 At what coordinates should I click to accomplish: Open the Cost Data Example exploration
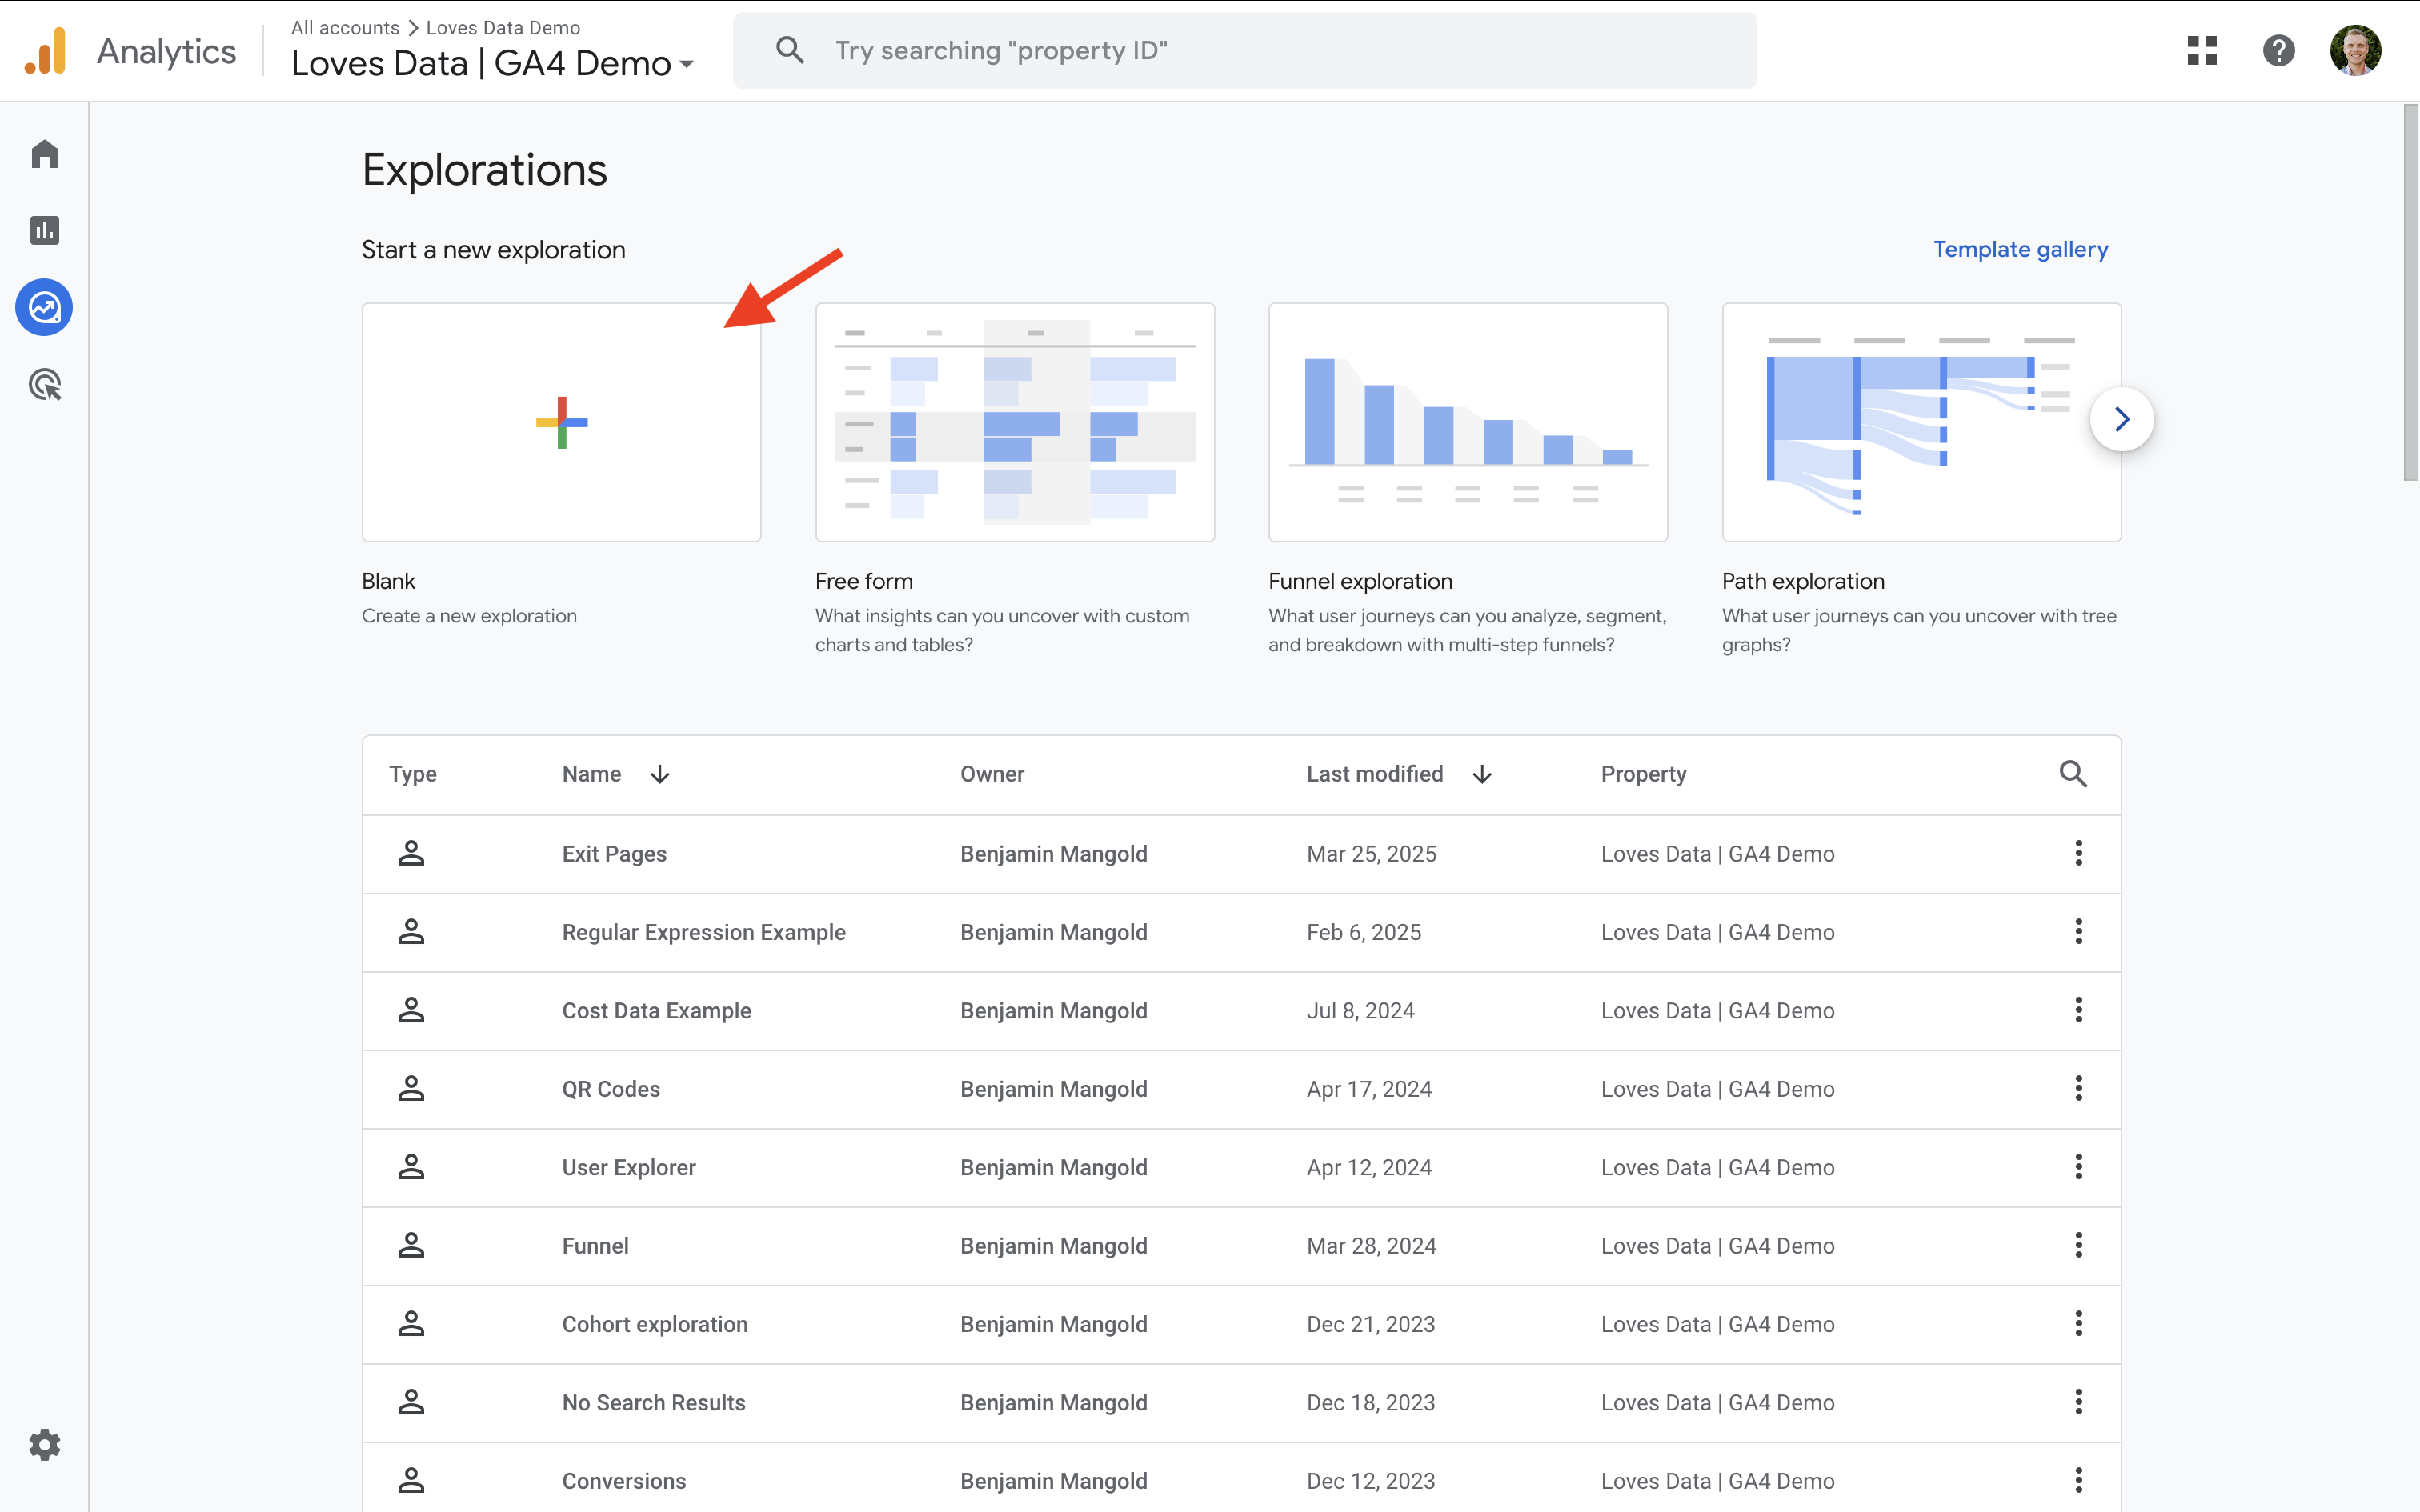point(656,1010)
